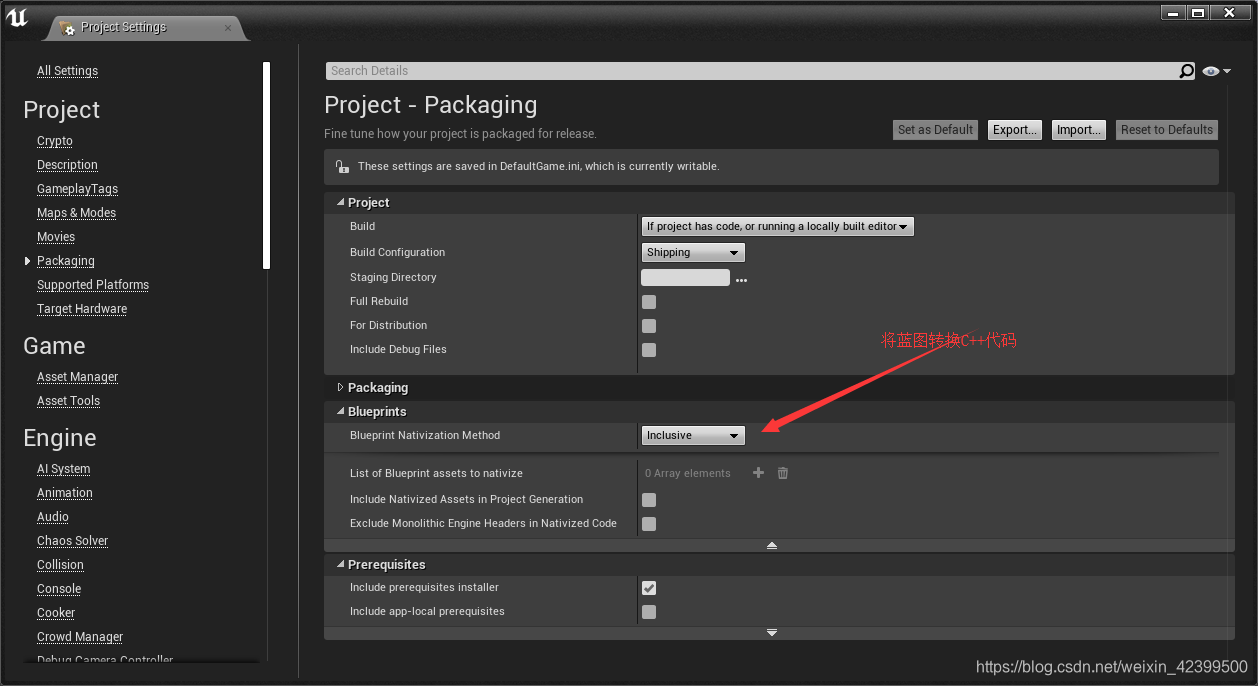Click the Staging Directory browse ellipsis

tap(741, 280)
